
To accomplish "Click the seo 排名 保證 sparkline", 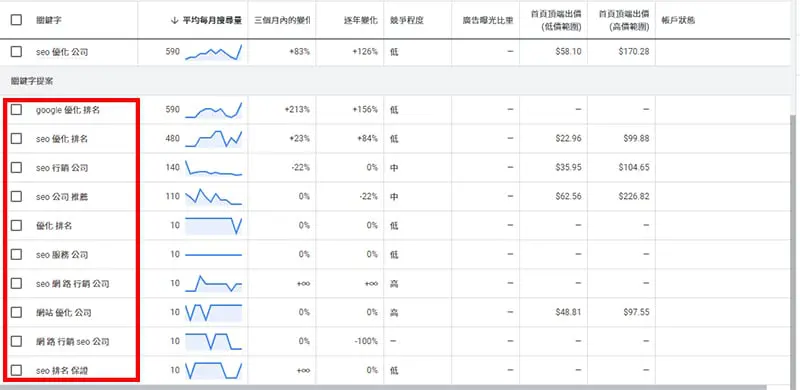I will (213, 371).
